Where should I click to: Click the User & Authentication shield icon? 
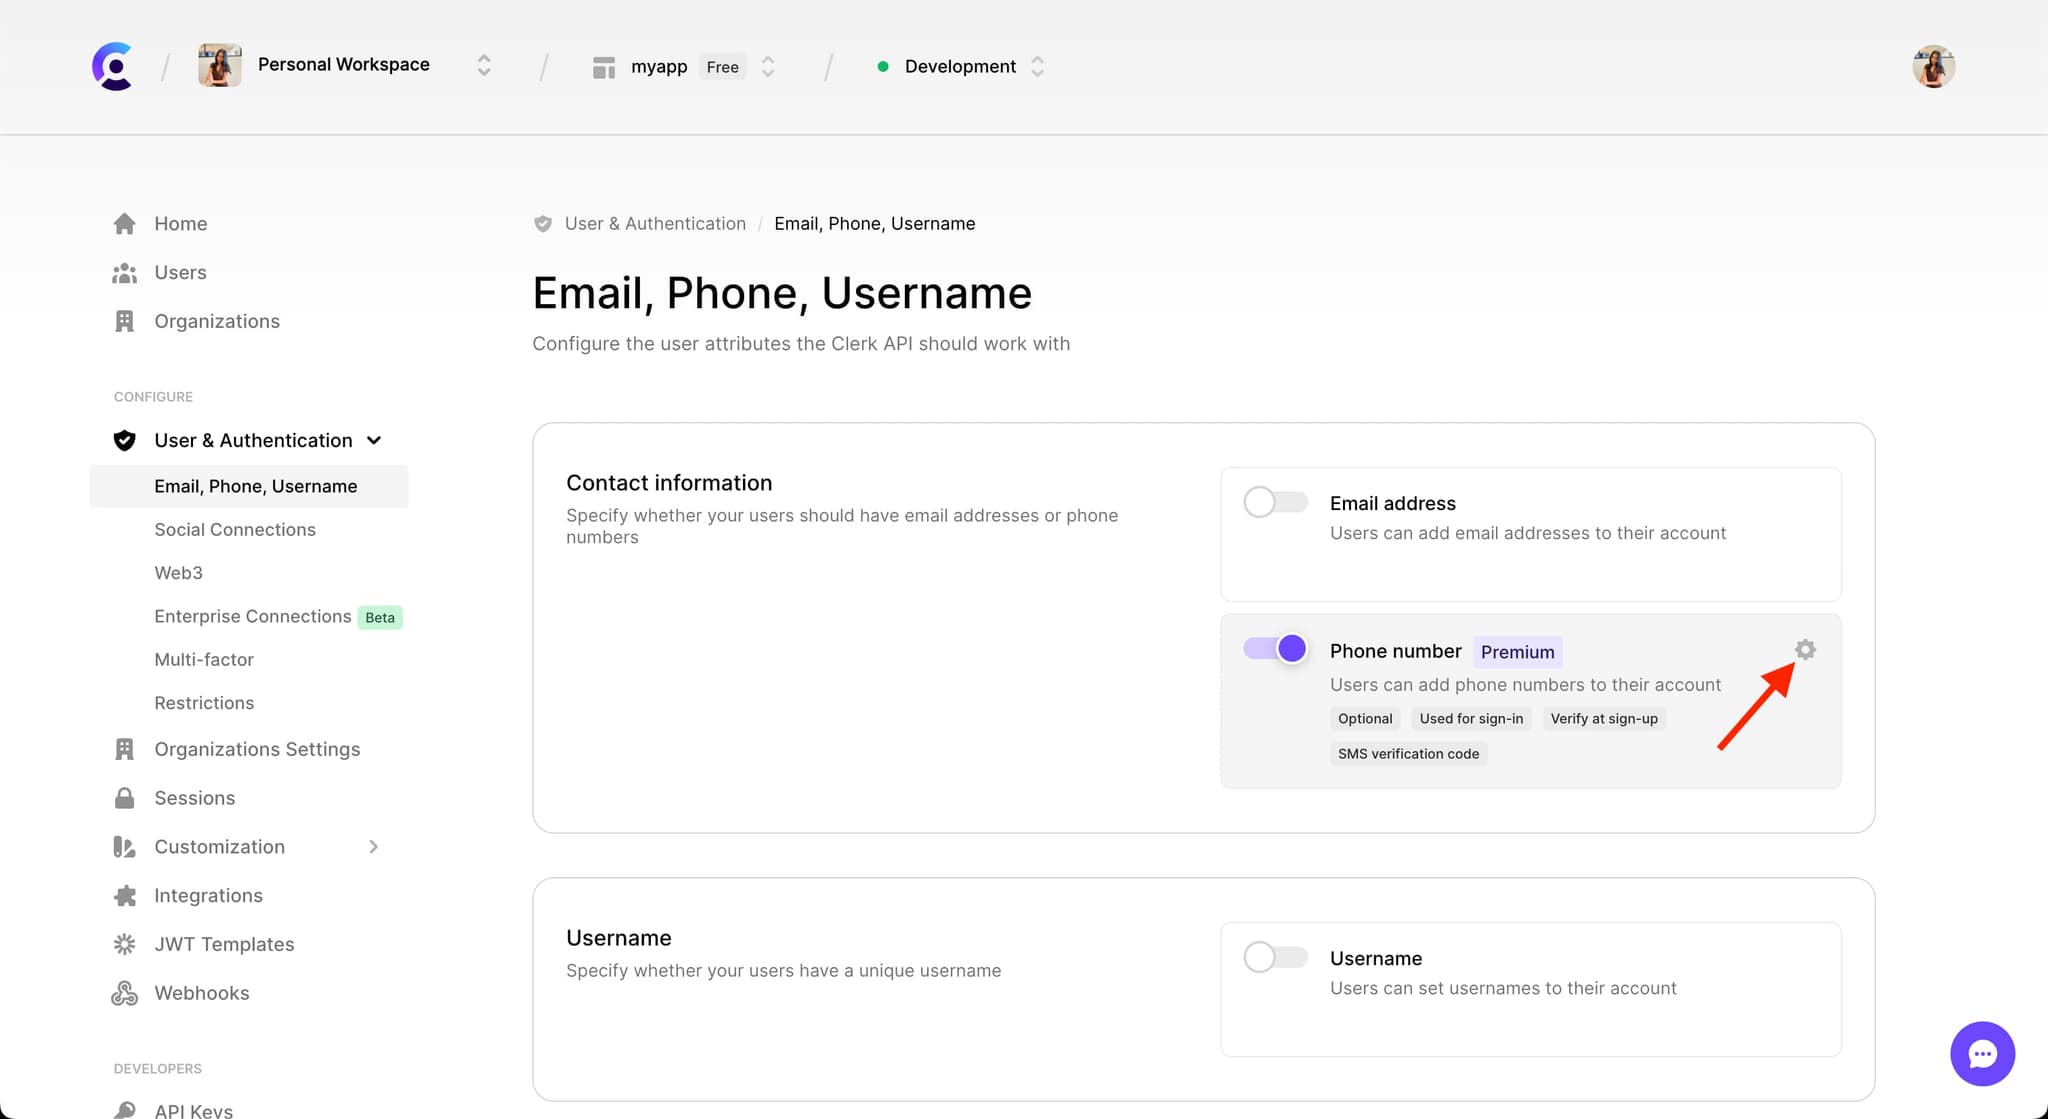pos(124,440)
